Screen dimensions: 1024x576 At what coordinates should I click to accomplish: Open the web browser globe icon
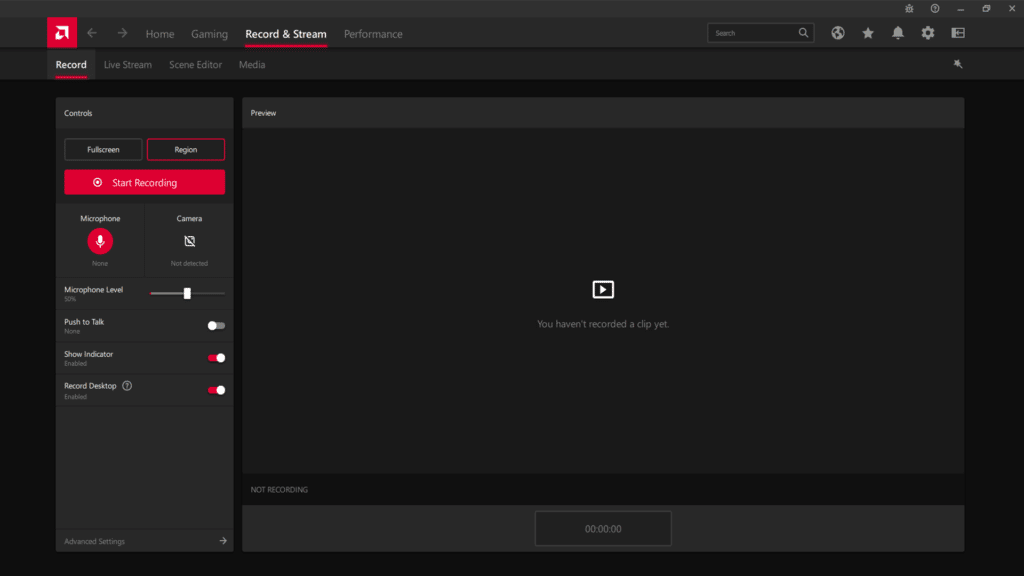[838, 33]
